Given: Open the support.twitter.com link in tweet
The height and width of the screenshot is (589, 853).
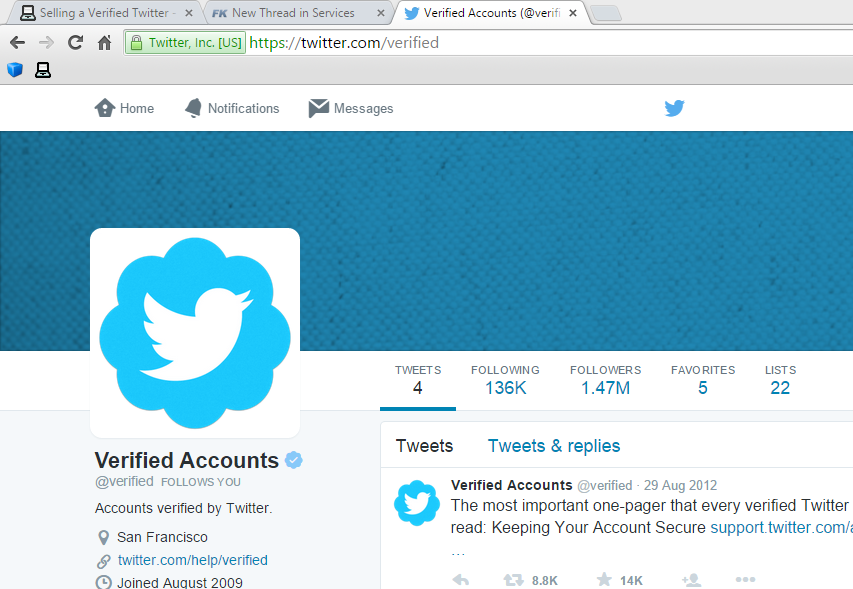Looking at the screenshot, I should 782,528.
